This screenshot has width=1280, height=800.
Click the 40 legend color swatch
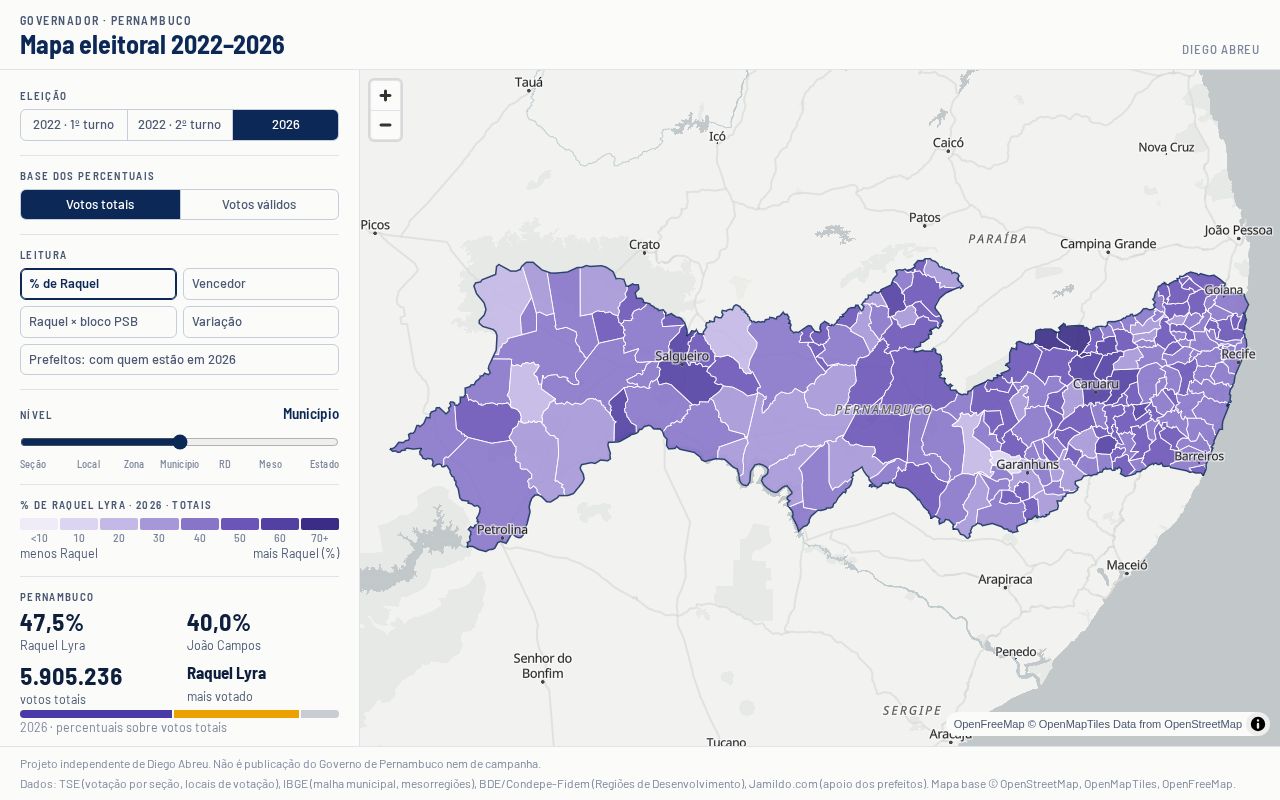coord(199,524)
